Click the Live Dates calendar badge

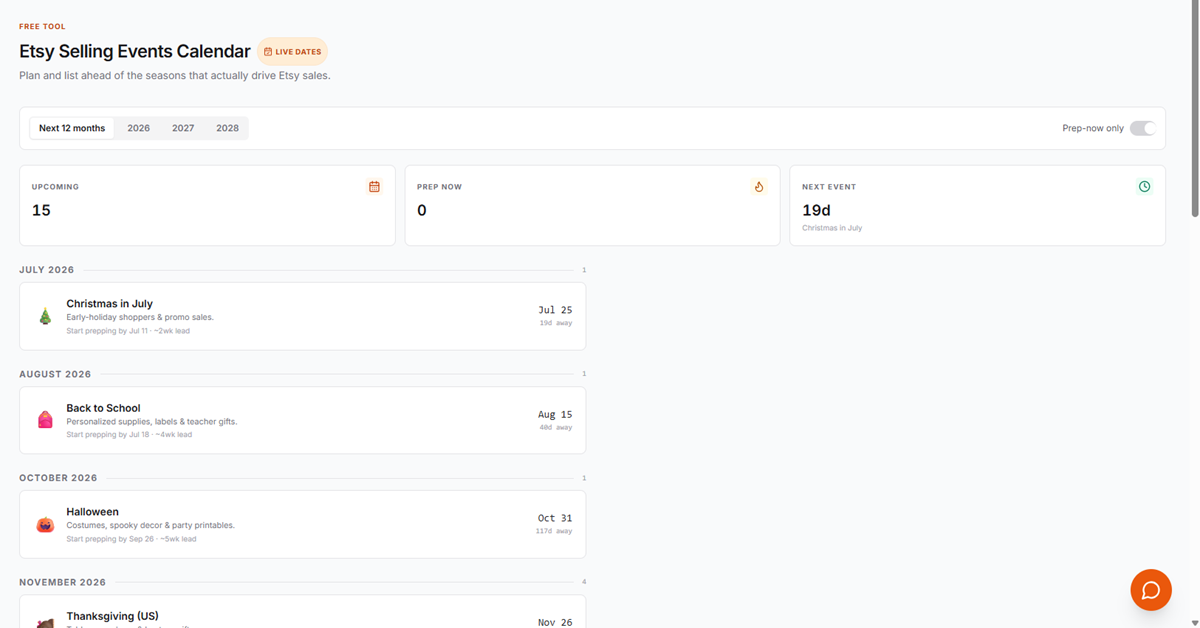[x=293, y=52]
